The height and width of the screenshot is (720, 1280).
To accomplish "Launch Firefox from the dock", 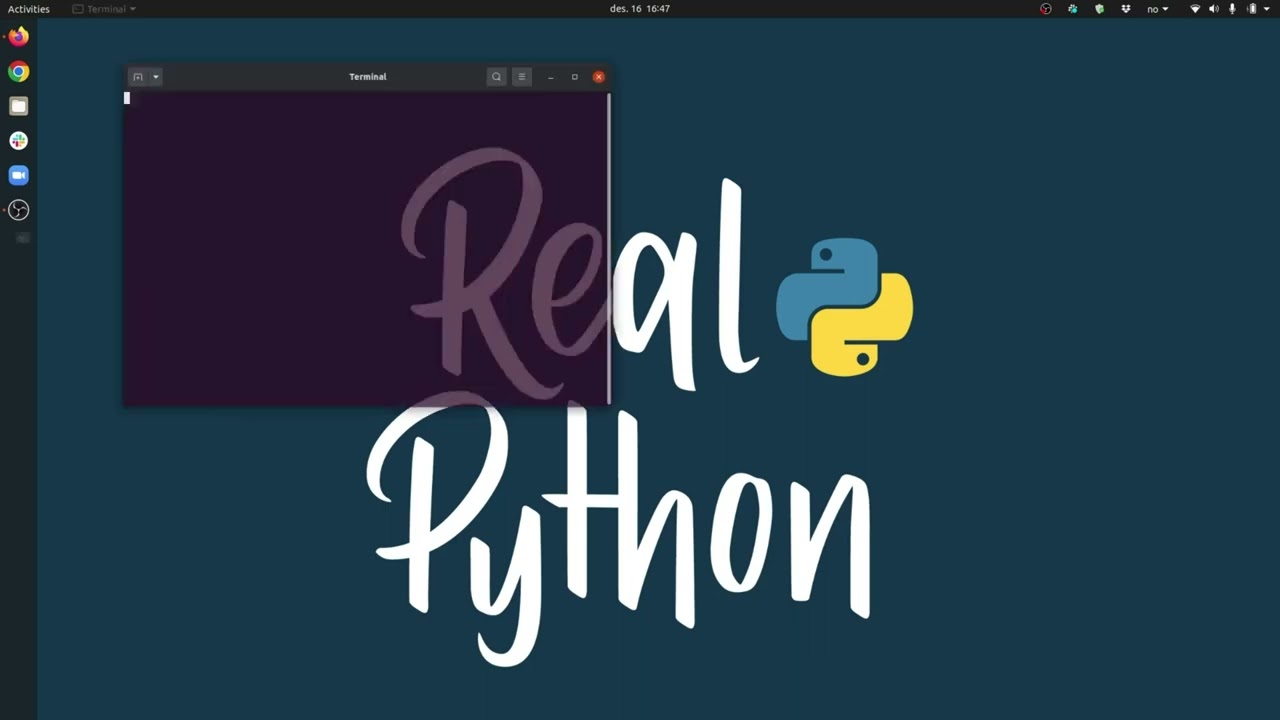I will point(18,37).
